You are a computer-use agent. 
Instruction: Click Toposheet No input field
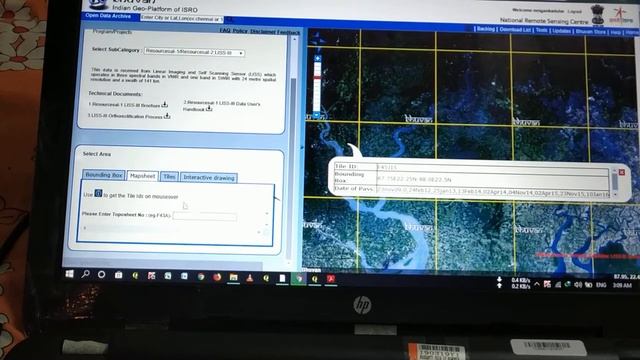pyautogui.click(x=204, y=216)
